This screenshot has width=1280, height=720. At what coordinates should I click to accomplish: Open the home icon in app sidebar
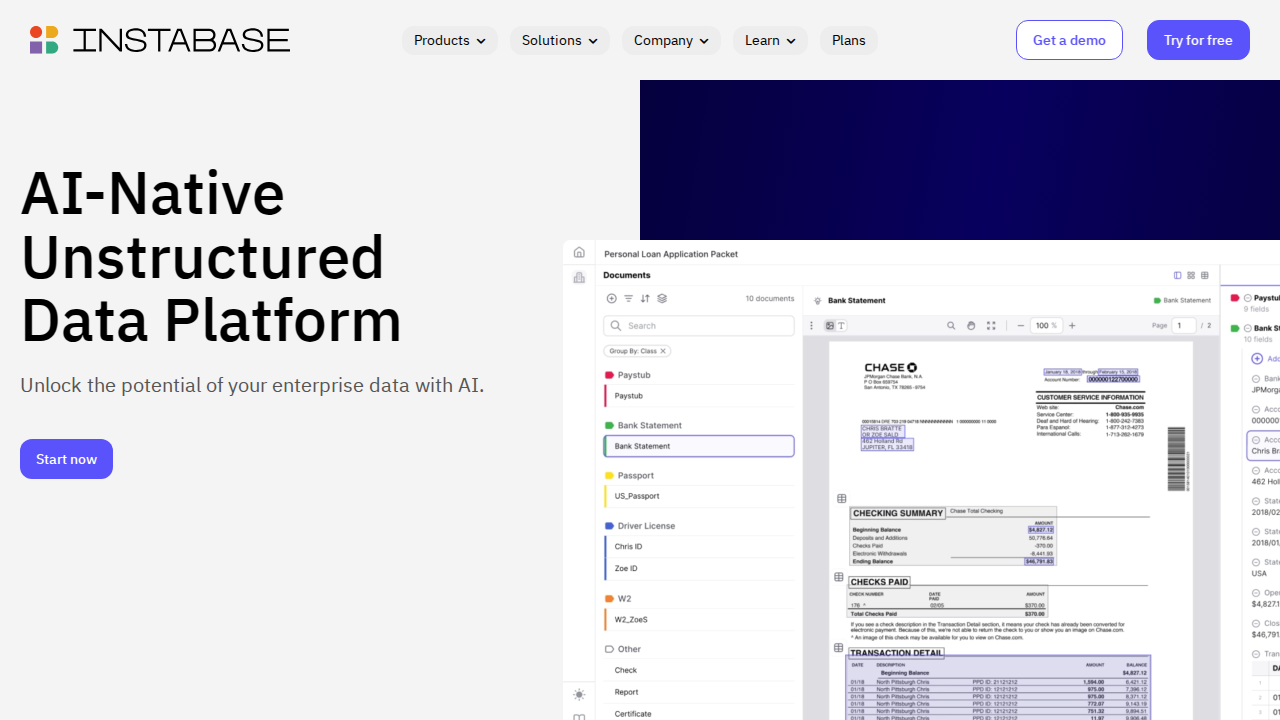[579, 252]
